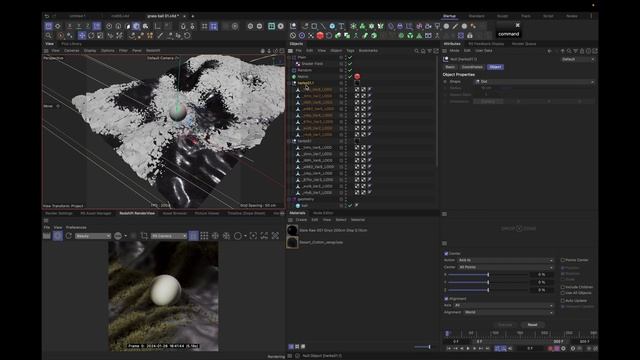This screenshot has height=360, width=640.
Task: Enable the Points Center checkbox
Action: [x=563, y=260]
